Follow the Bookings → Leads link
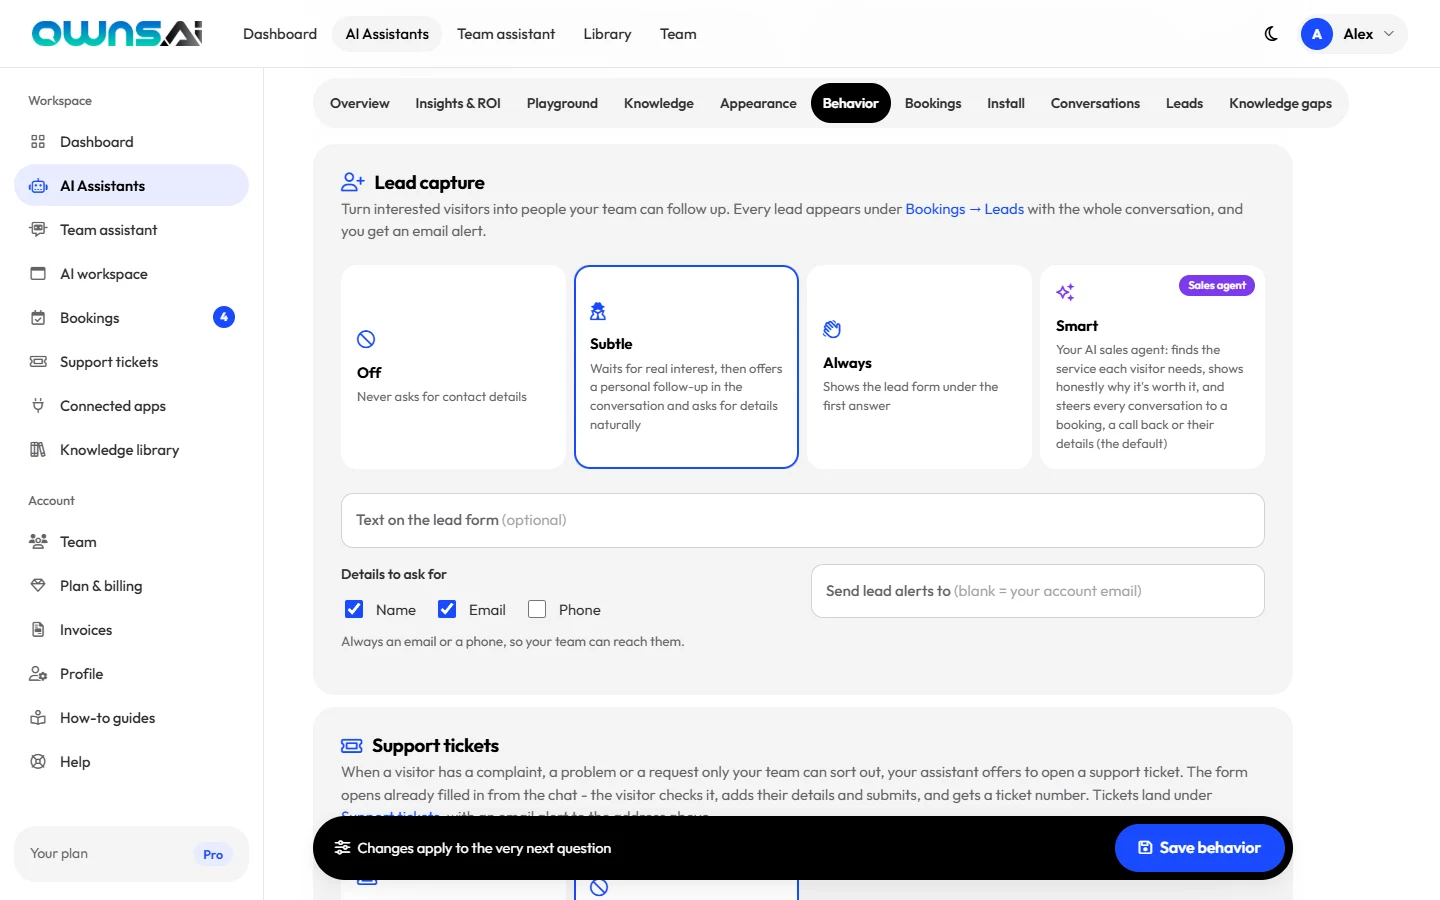 pos(964,209)
